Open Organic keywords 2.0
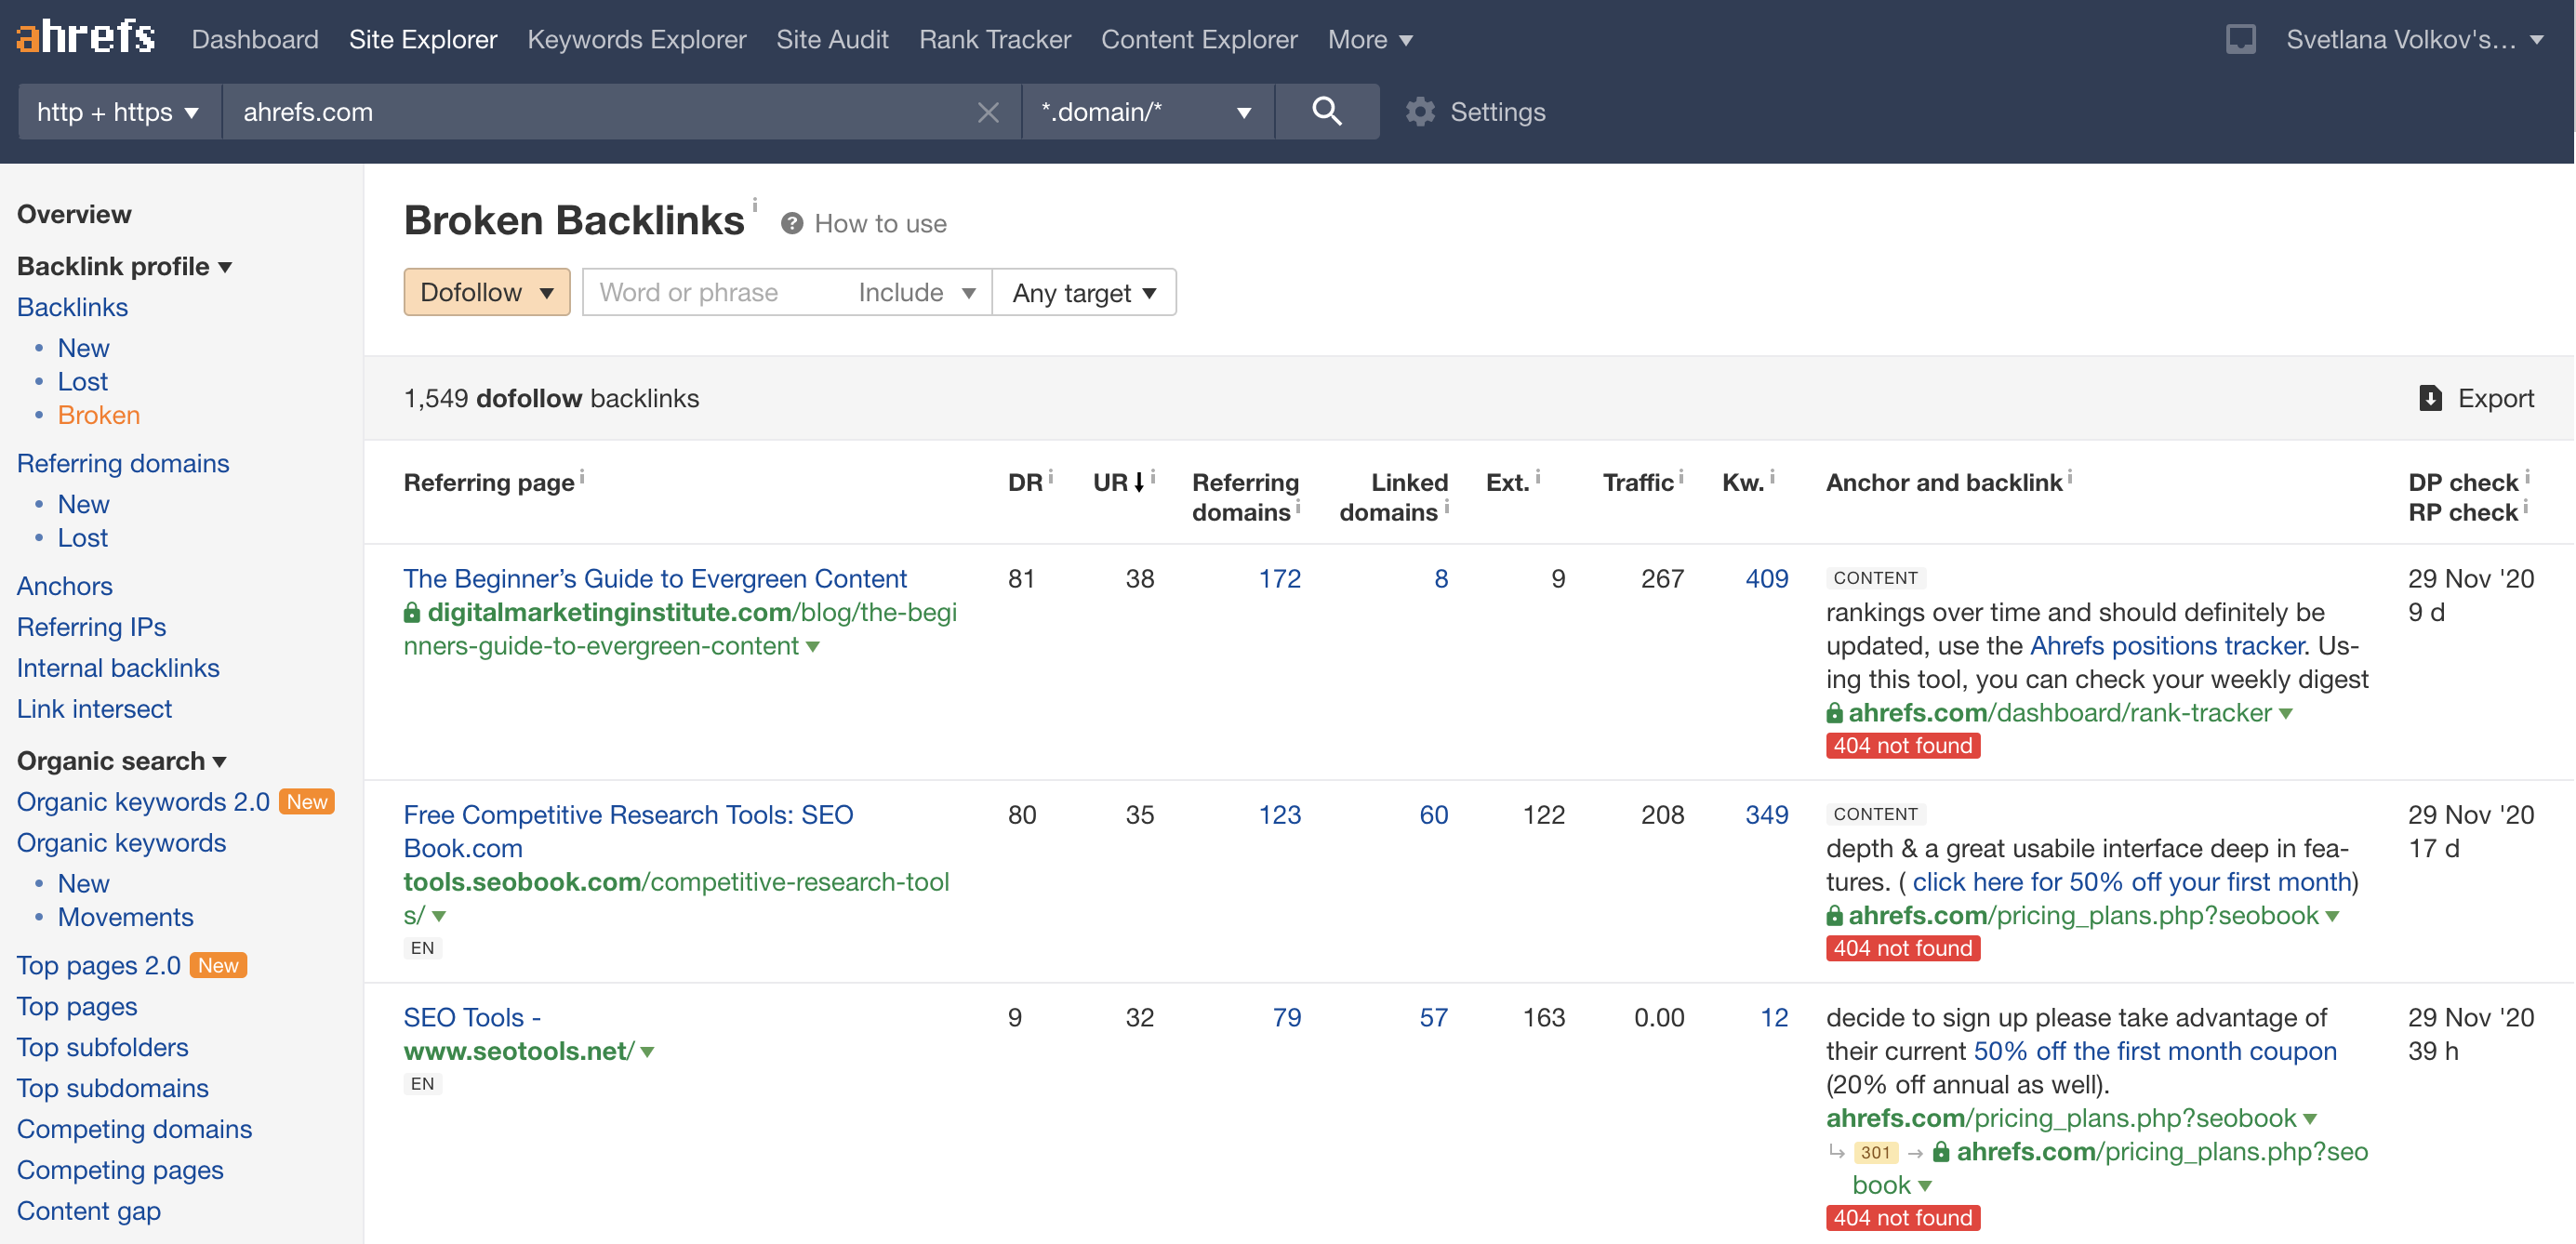 click(x=143, y=802)
